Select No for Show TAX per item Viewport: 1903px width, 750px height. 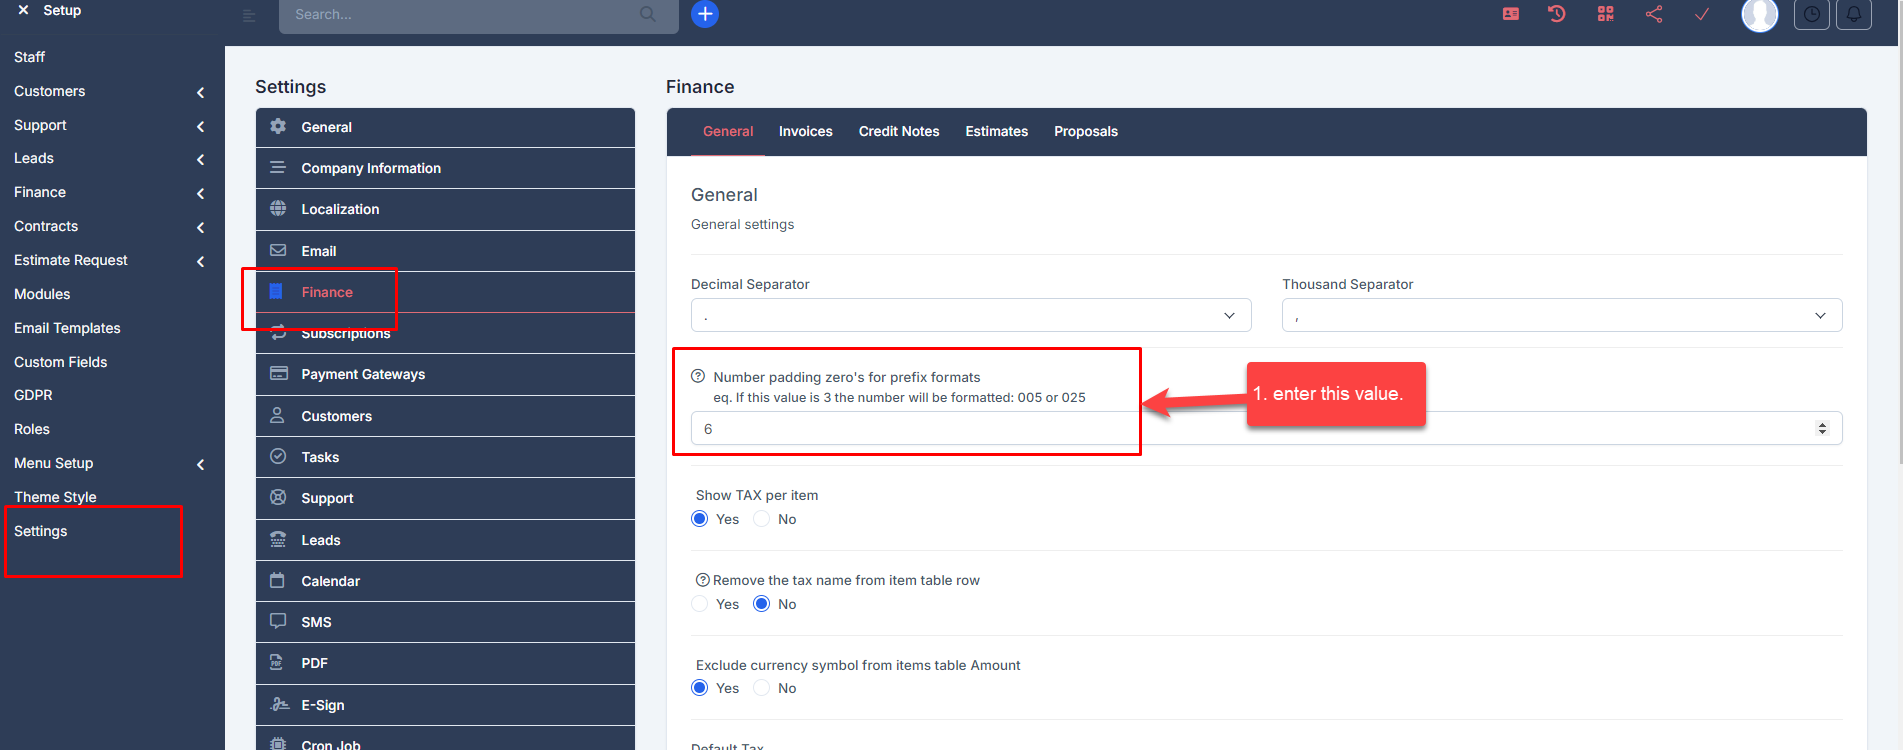coord(762,519)
